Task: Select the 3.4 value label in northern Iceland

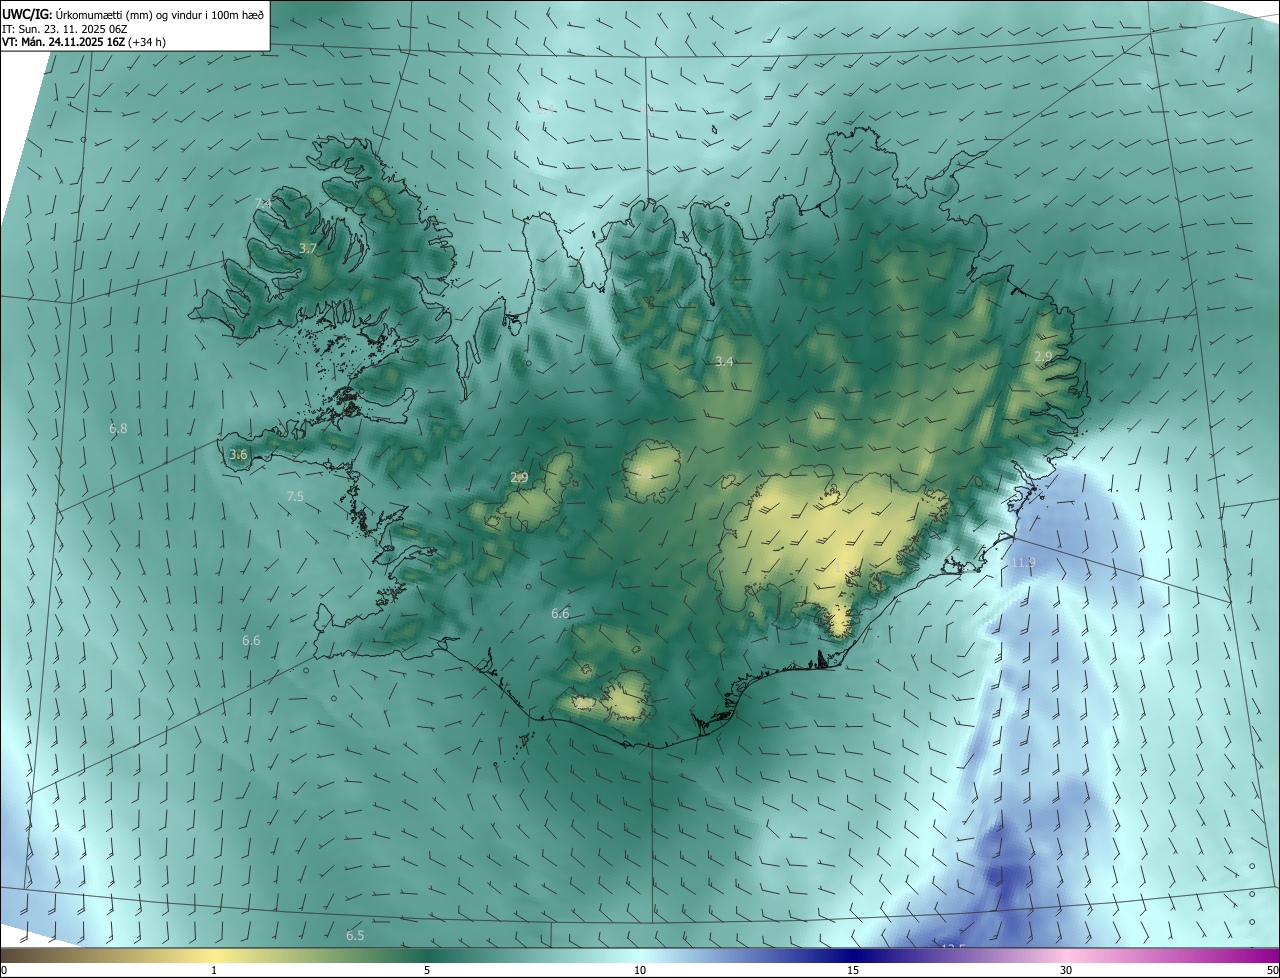Action: [x=725, y=361]
